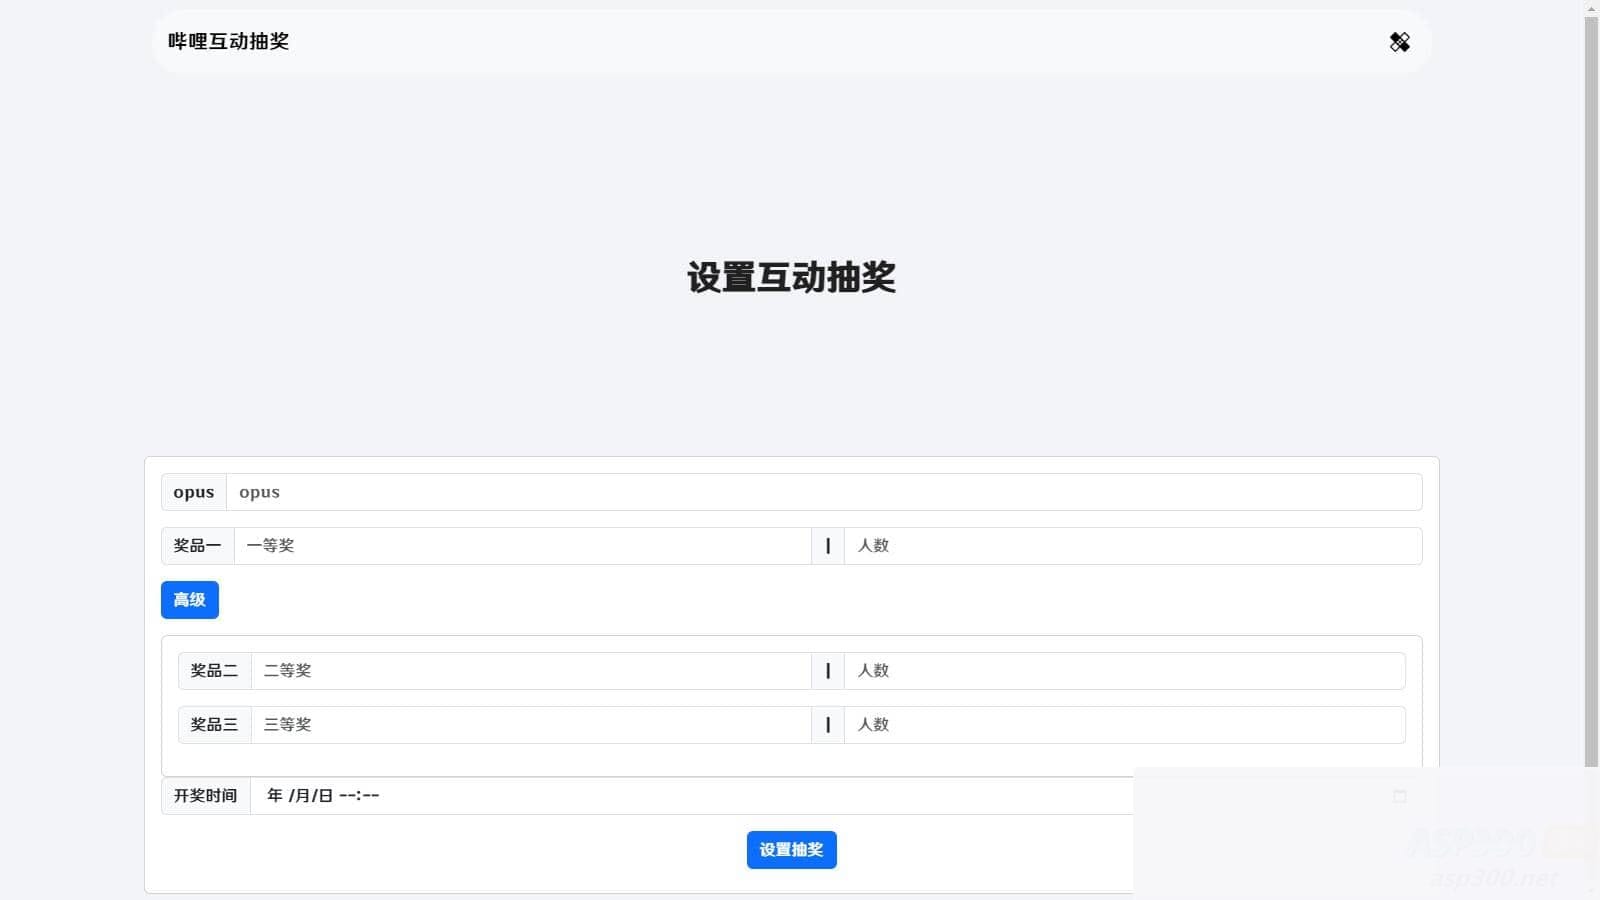The image size is (1600, 900).
Task: Click the 哔哩互动抽奖 header title
Action: tap(227, 42)
